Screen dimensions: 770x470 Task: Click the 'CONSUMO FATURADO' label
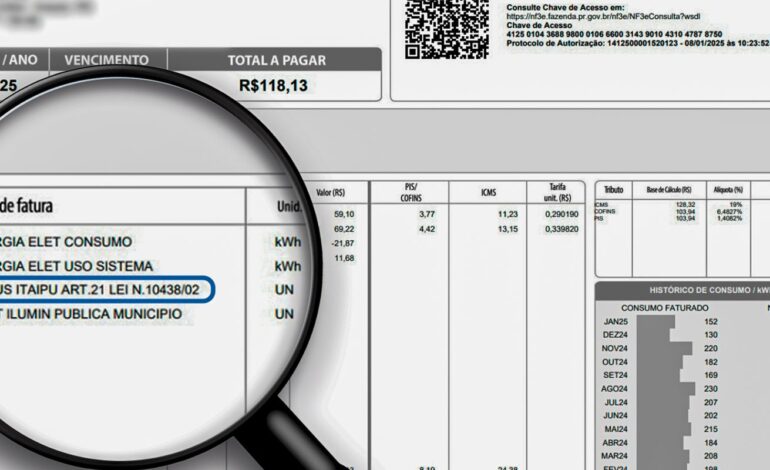664,308
